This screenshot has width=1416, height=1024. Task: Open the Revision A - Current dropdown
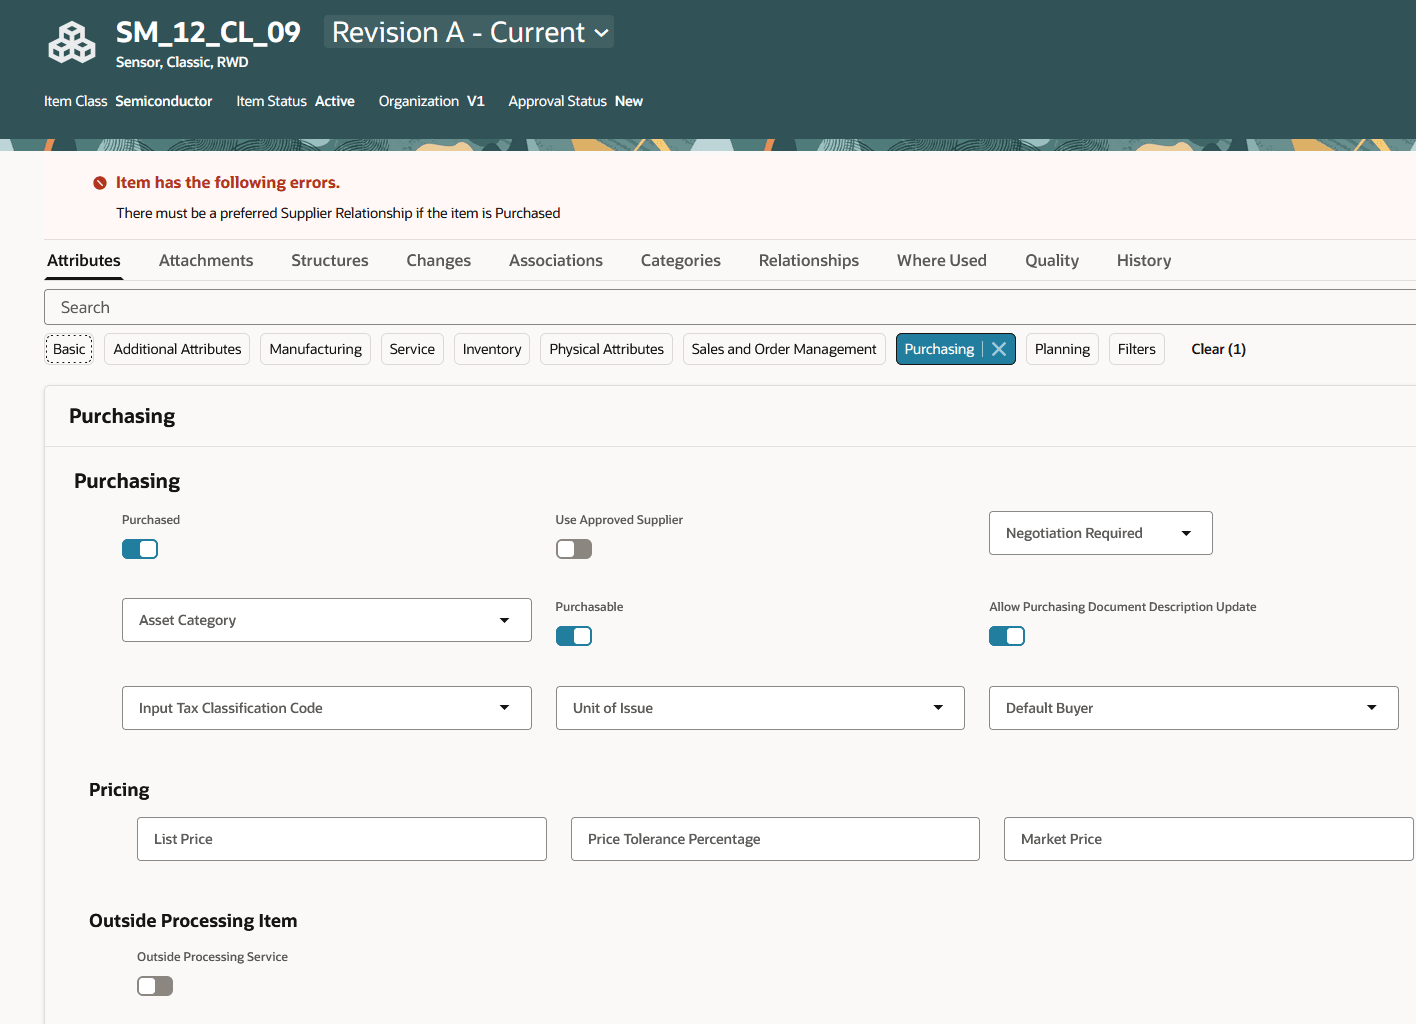469,32
